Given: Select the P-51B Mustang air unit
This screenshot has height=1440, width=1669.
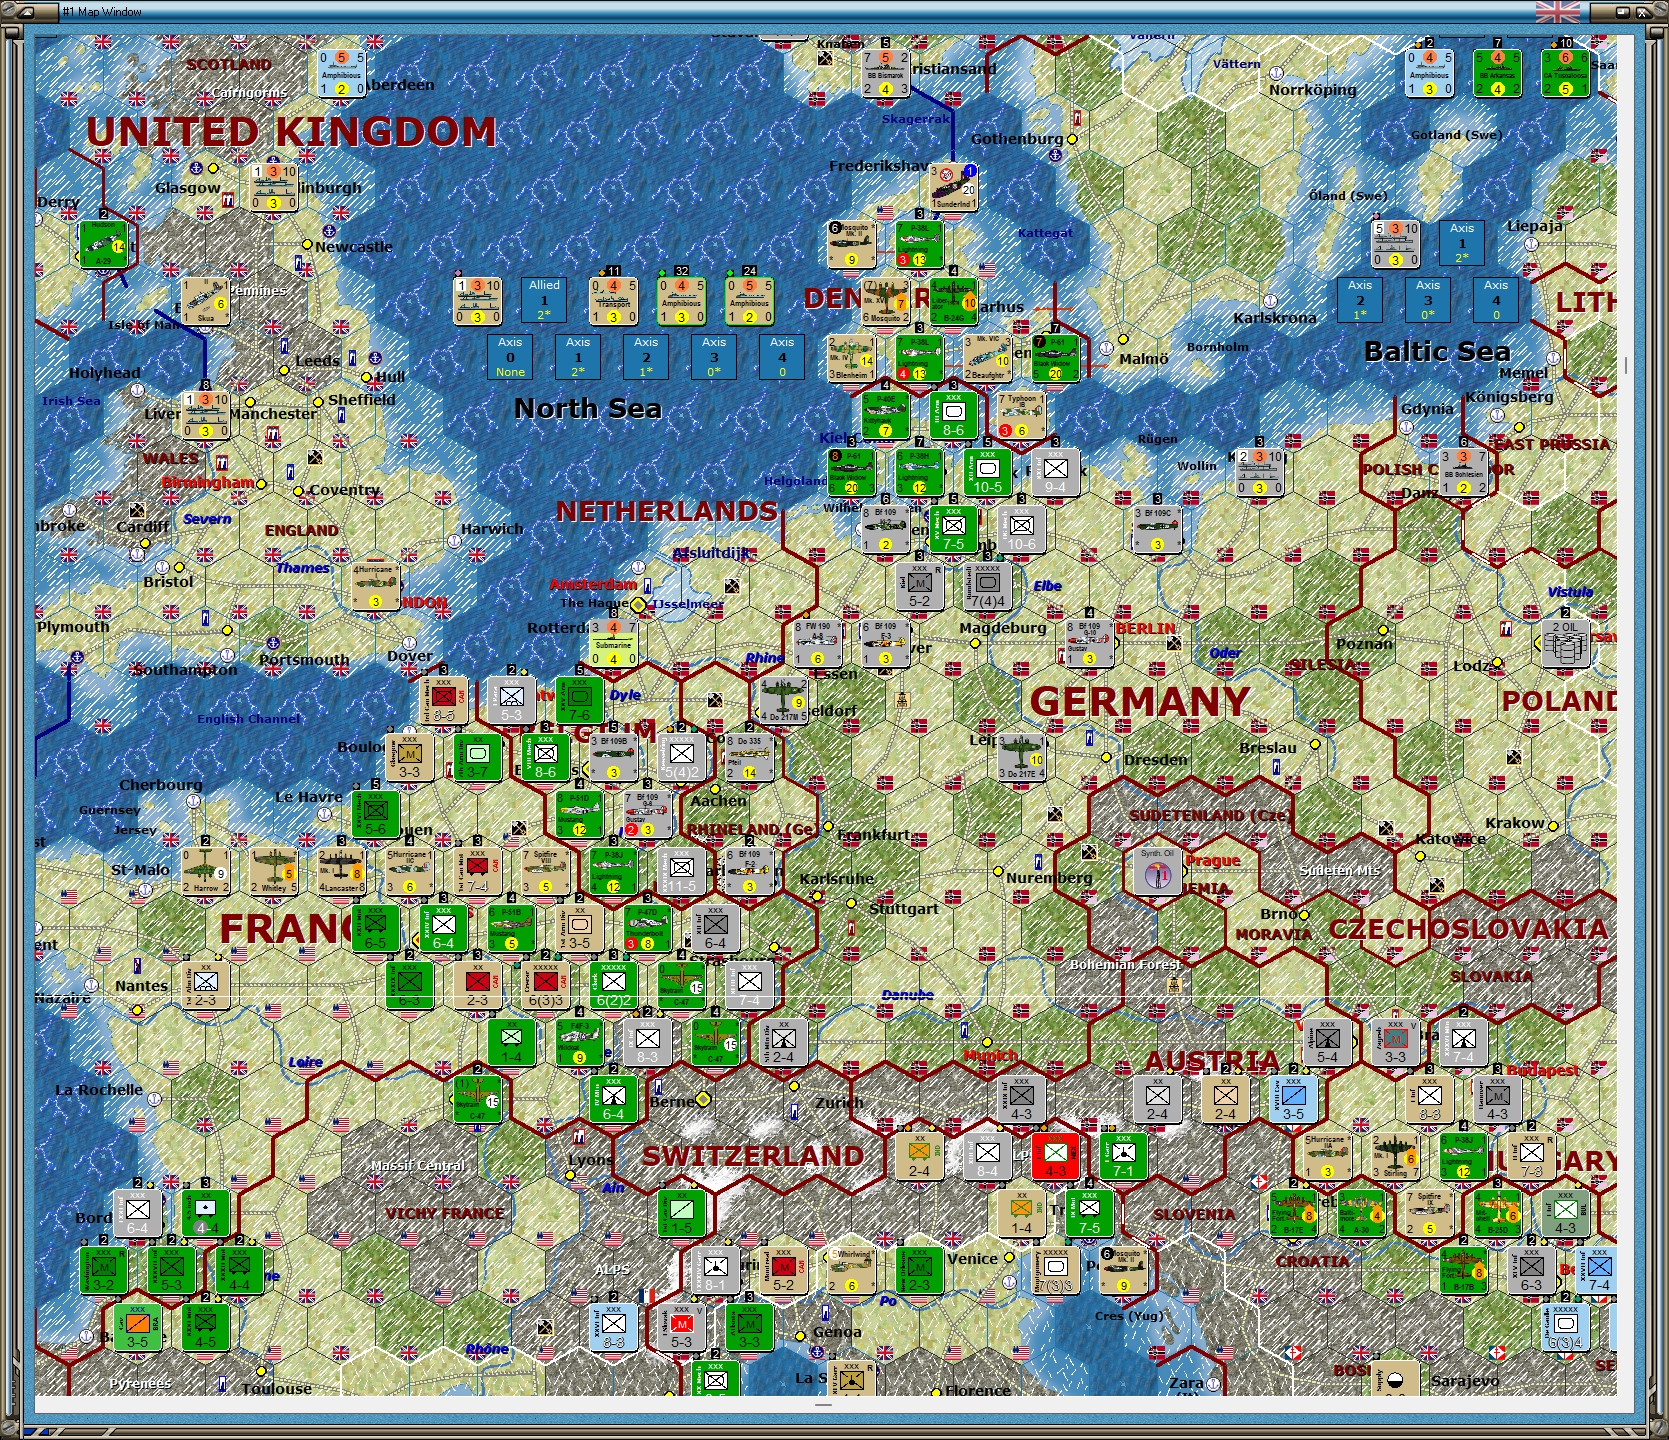Looking at the screenshot, I should [x=511, y=928].
